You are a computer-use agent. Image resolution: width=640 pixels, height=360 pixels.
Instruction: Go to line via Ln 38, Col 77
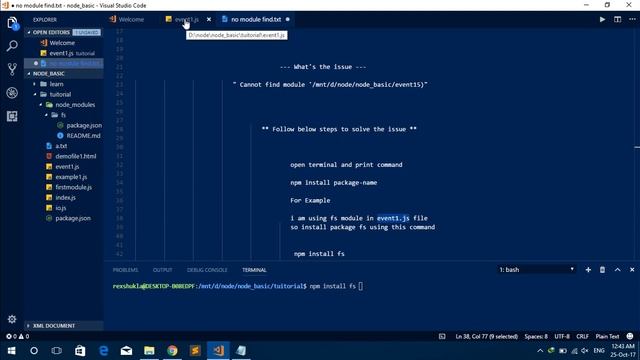[487, 336]
